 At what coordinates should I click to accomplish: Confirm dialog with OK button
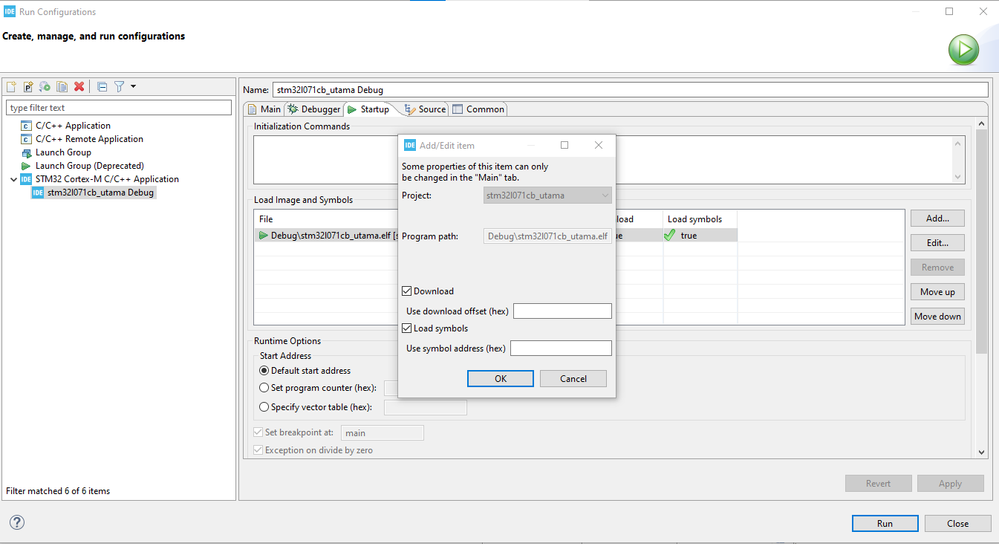click(x=500, y=378)
